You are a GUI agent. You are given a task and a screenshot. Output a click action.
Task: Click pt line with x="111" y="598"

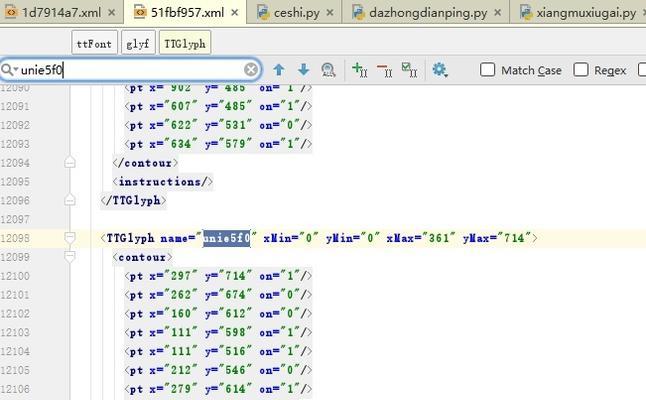click(218, 332)
